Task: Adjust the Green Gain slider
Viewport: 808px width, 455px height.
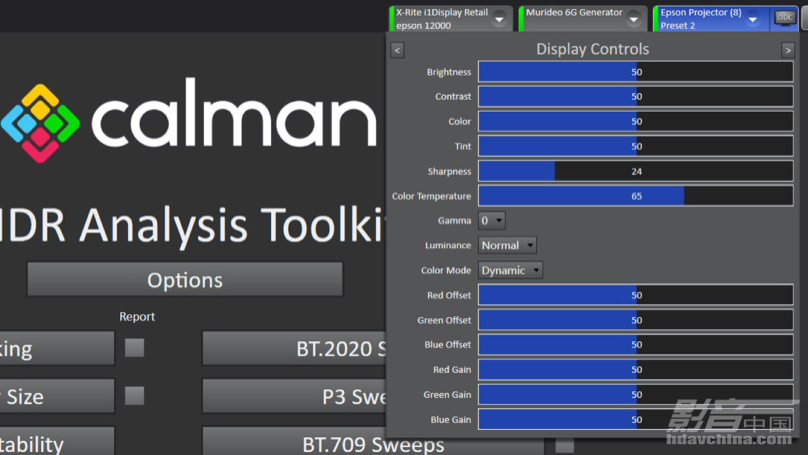Action: pos(636,394)
